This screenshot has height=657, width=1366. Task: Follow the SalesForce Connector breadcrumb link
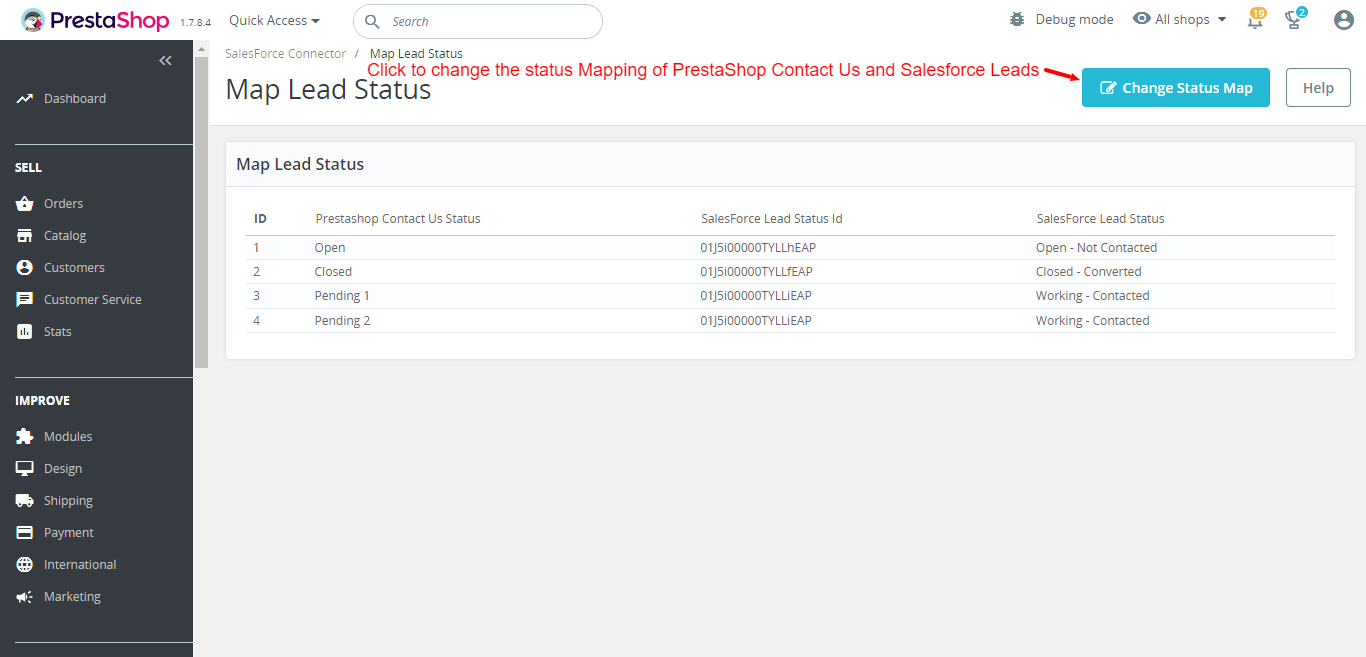tap(286, 54)
